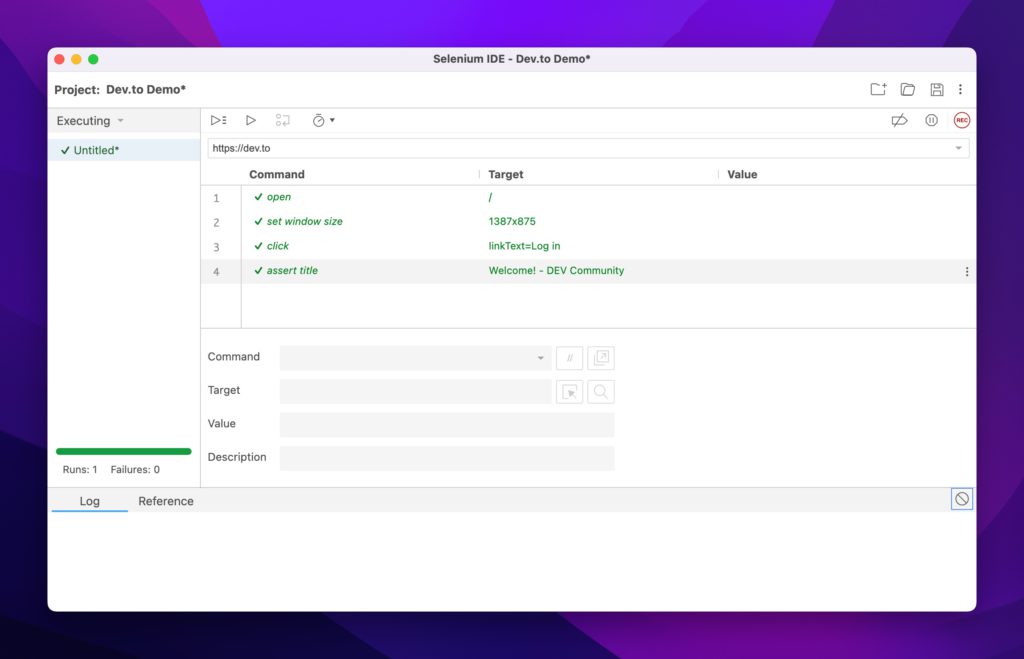Image resolution: width=1024 pixels, height=659 pixels.
Task: Clear the log with the circle-slash icon
Action: click(961, 499)
